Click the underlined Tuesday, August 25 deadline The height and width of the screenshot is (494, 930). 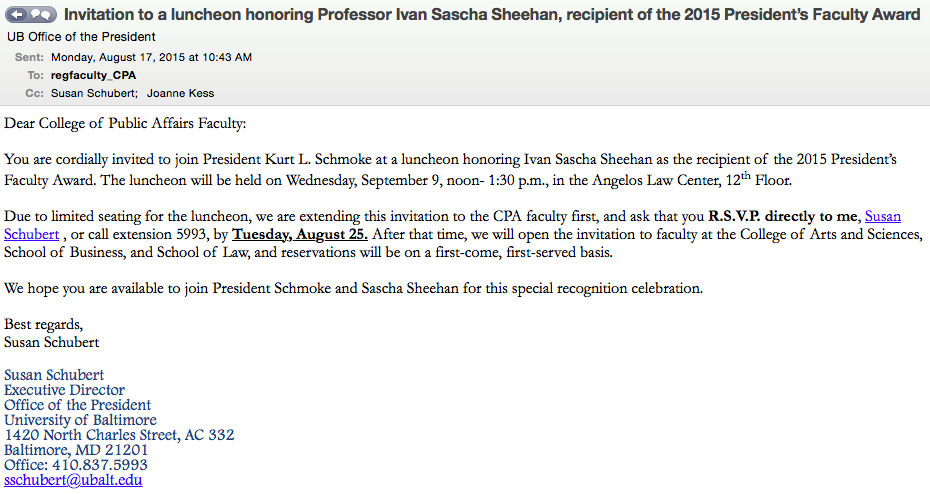pyautogui.click(x=299, y=234)
